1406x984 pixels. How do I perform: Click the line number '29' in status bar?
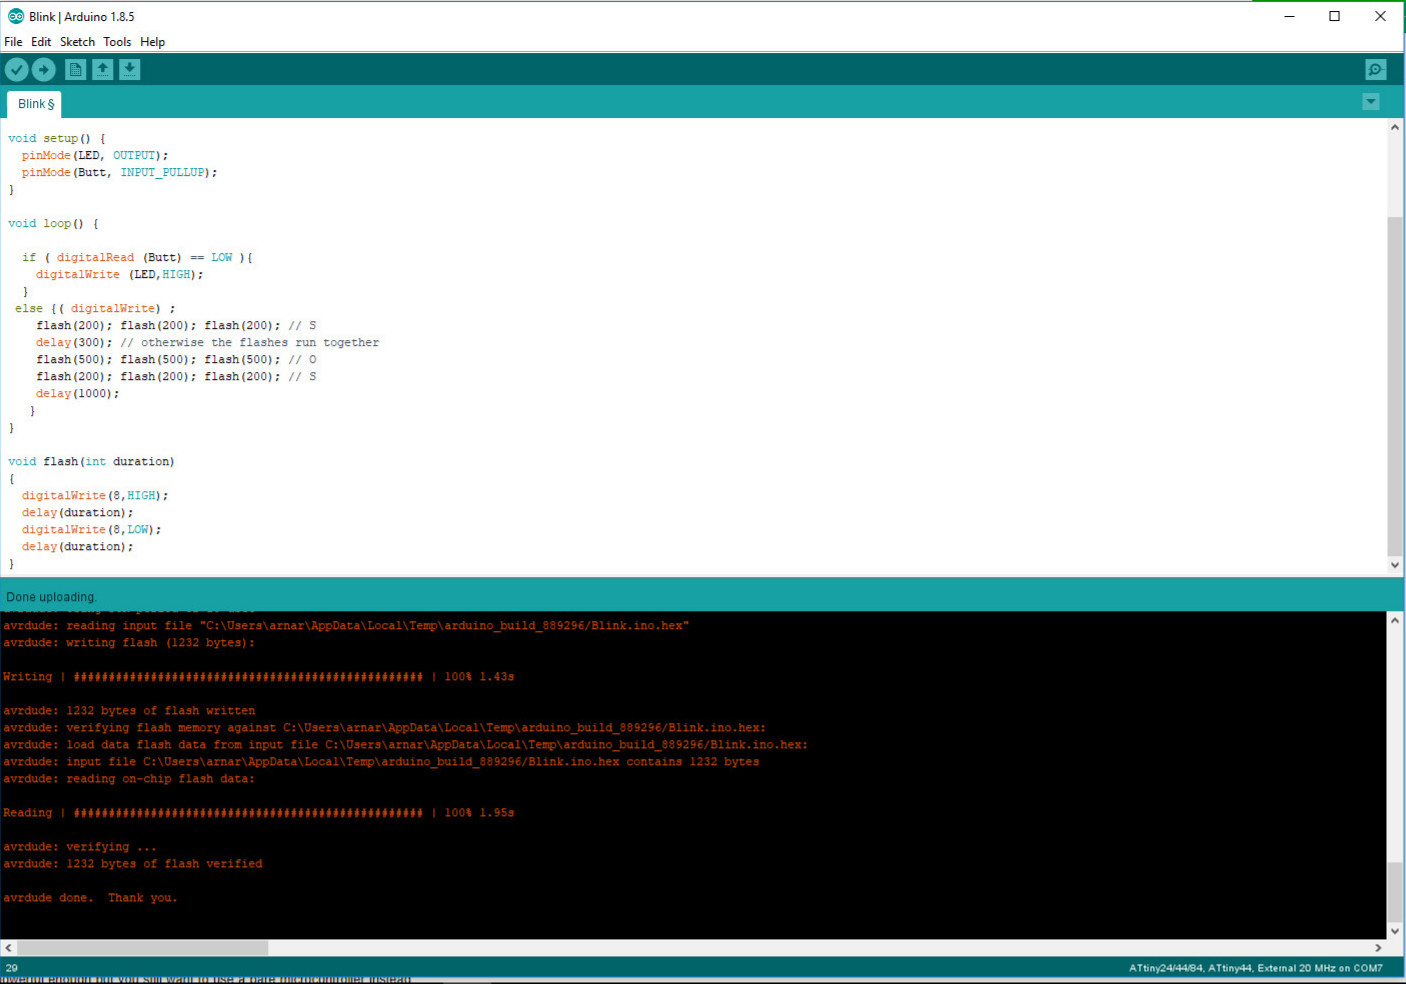pos(12,968)
